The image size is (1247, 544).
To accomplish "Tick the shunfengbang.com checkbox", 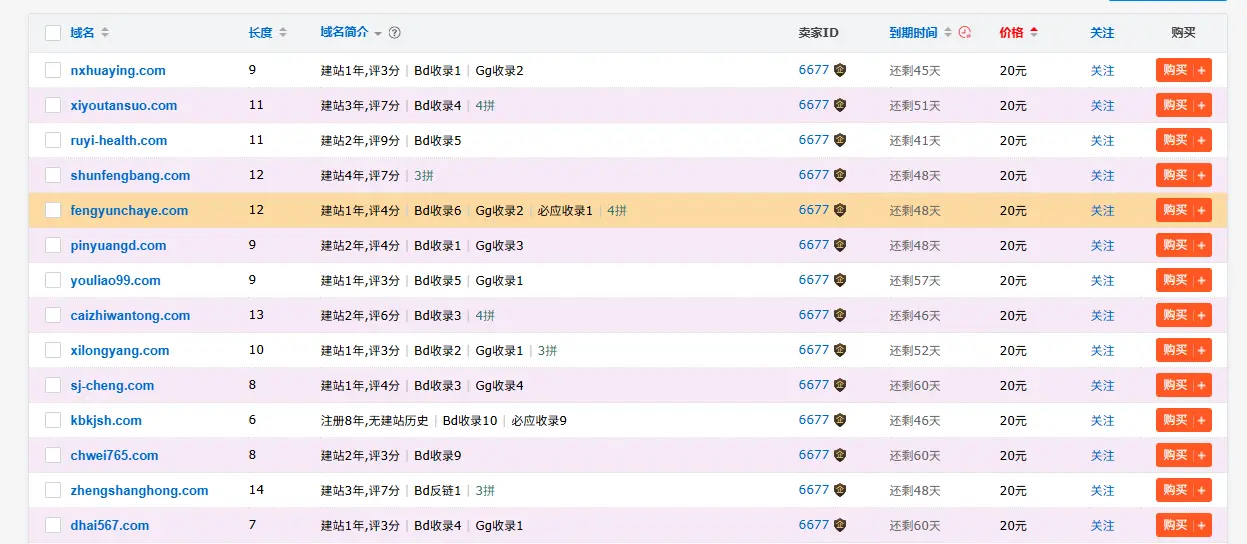I will click(x=53, y=175).
